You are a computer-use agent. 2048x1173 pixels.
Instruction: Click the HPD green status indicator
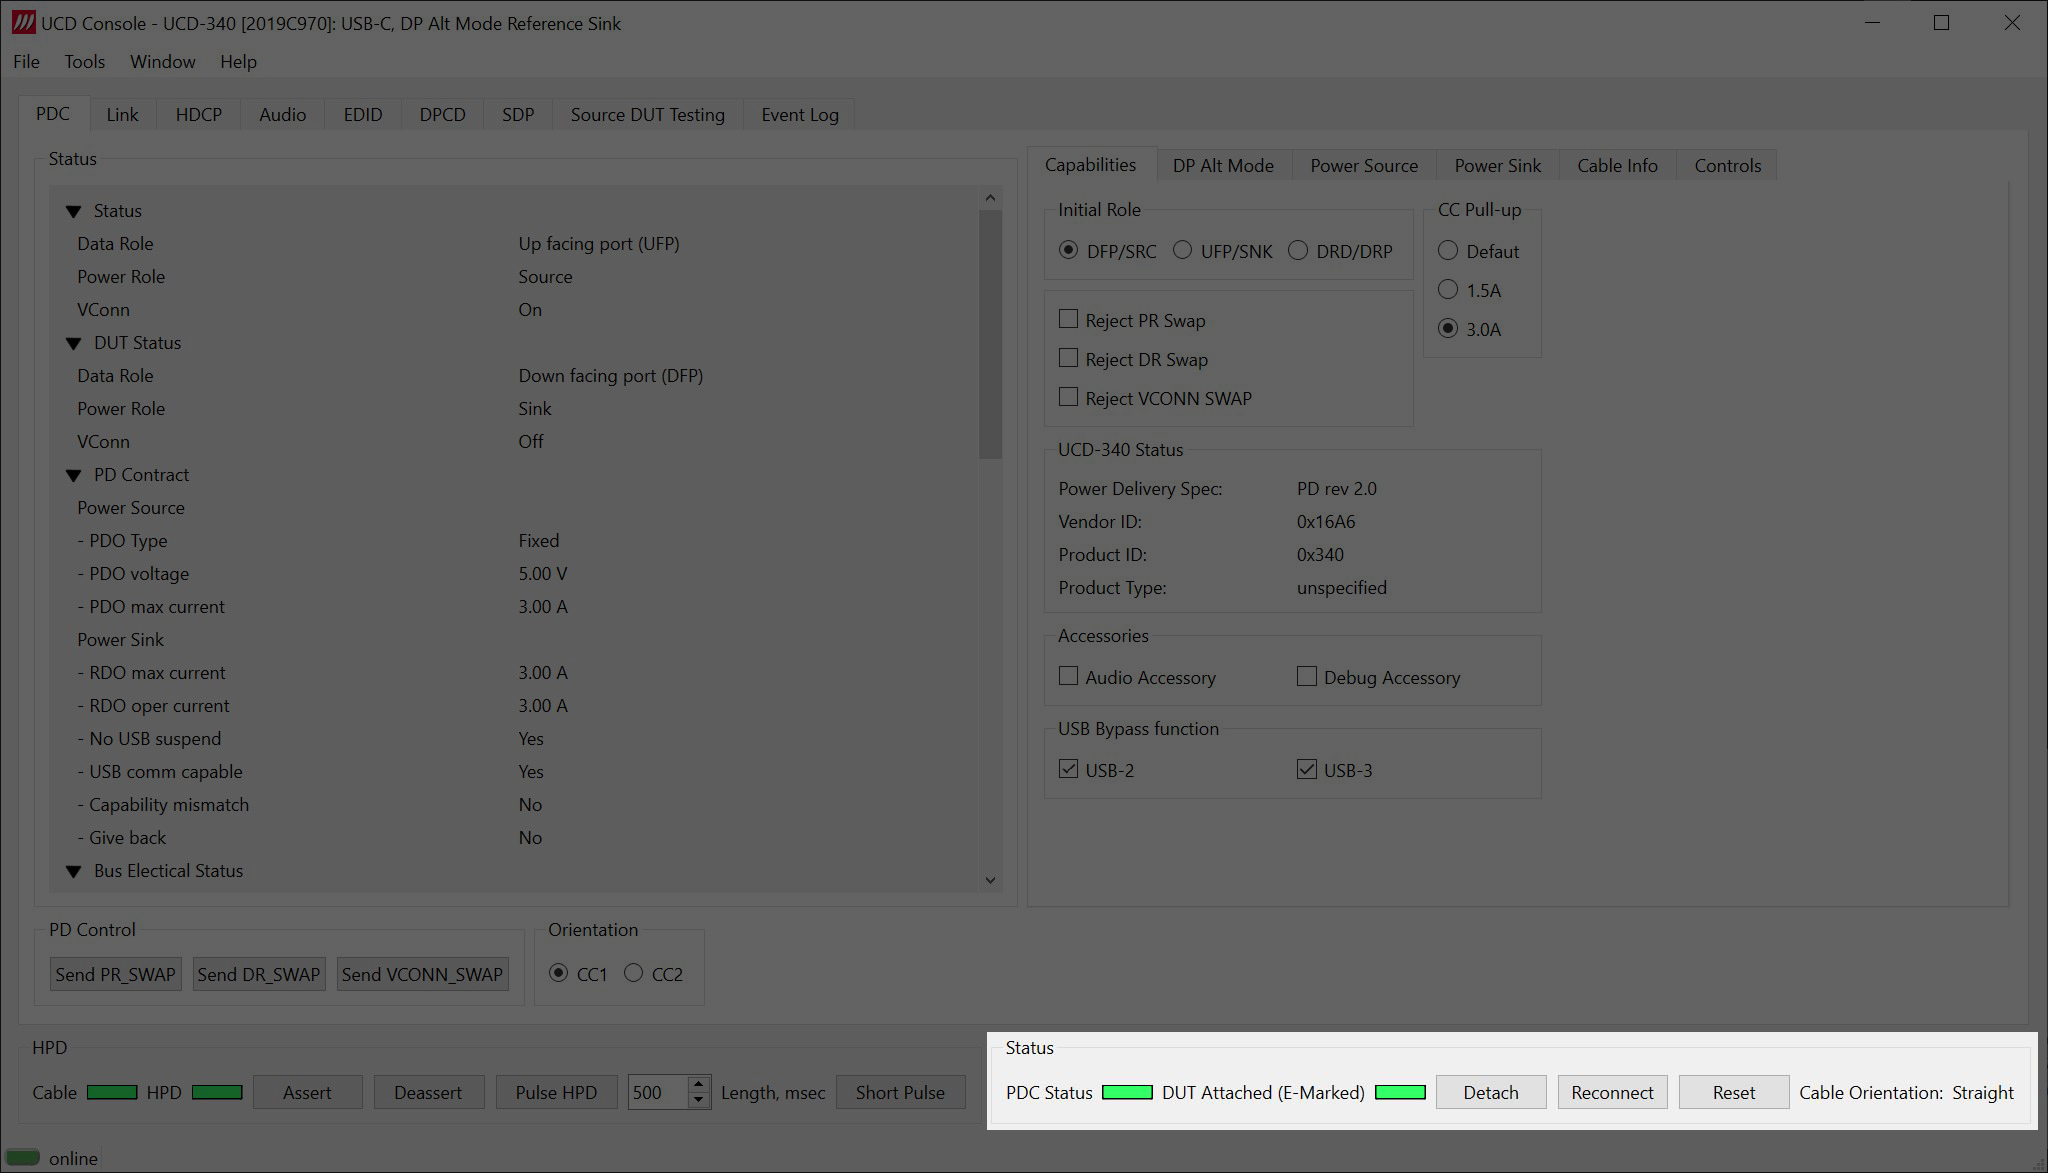(x=217, y=1092)
